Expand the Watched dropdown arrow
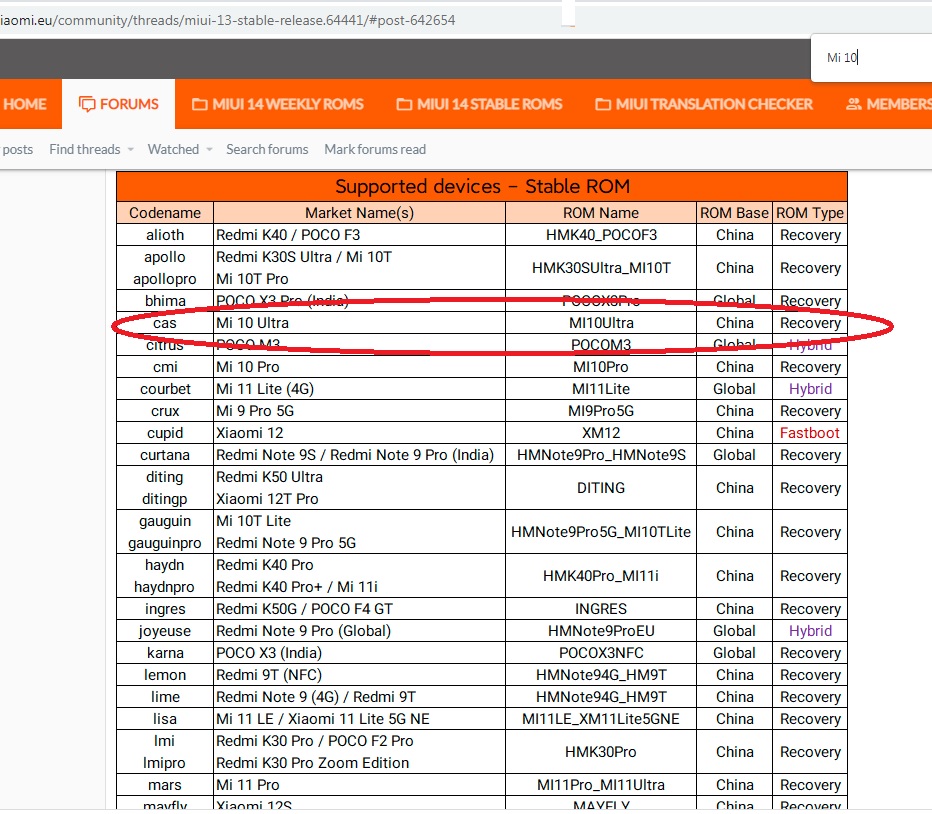This screenshot has width=932, height=814. (x=209, y=150)
